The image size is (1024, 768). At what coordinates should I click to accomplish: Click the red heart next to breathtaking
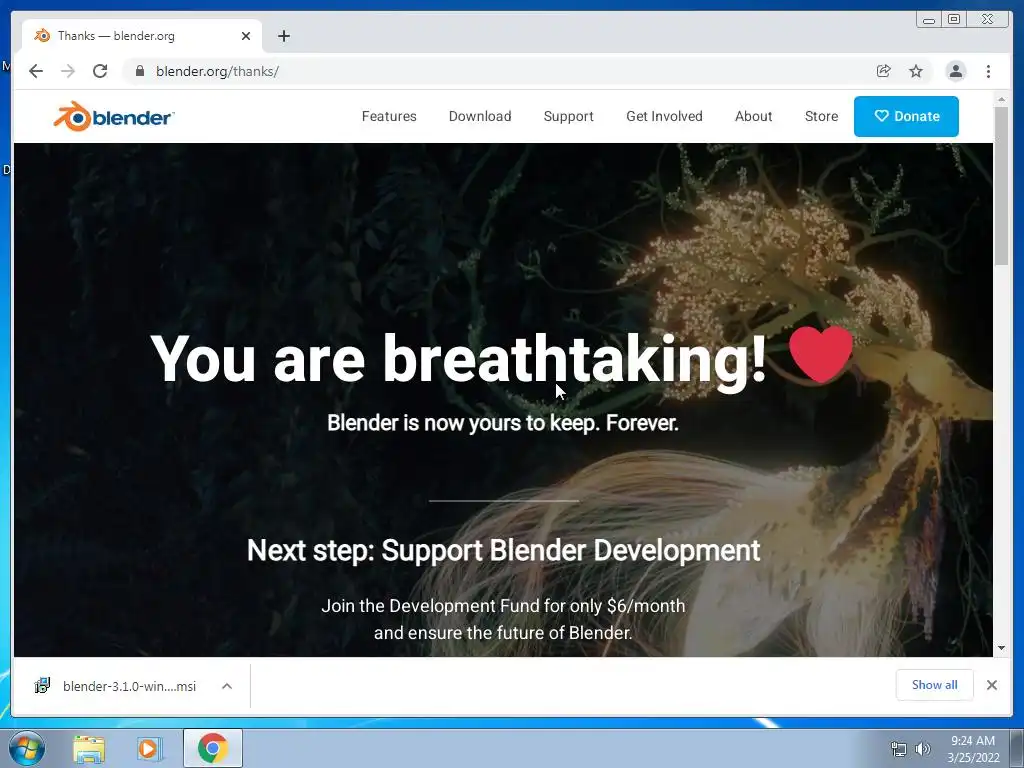point(820,353)
